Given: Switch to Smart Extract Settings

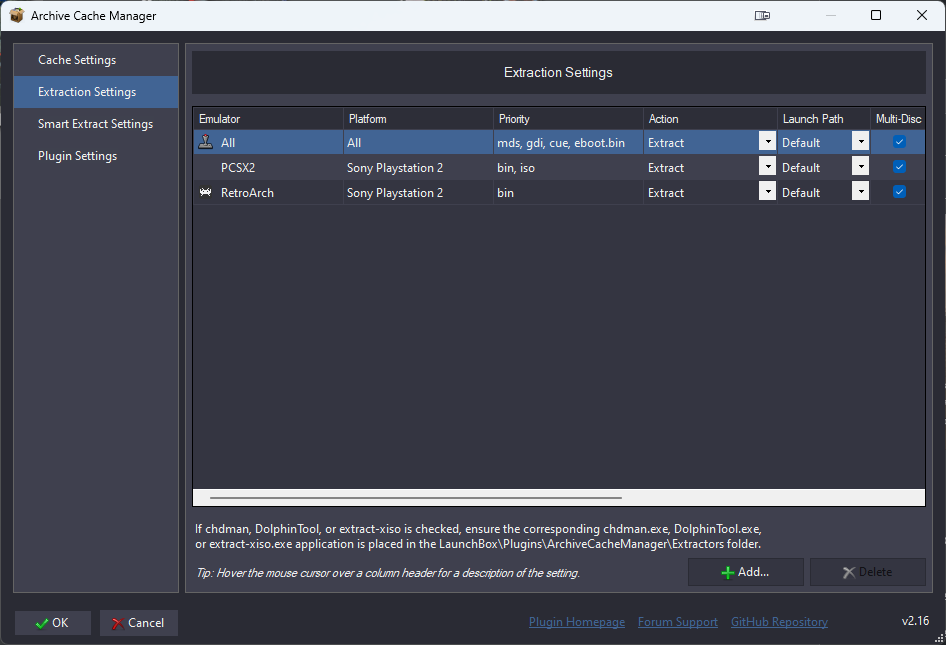Looking at the screenshot, I should 96,124.
